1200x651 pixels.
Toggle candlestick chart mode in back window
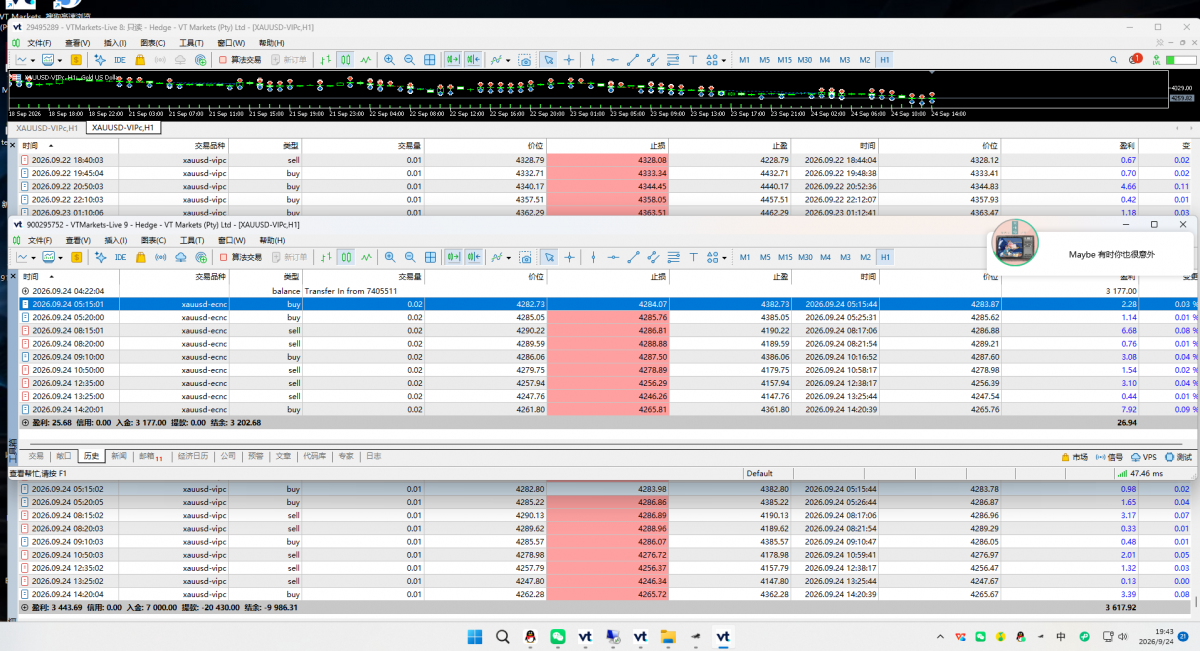point(345,60)
